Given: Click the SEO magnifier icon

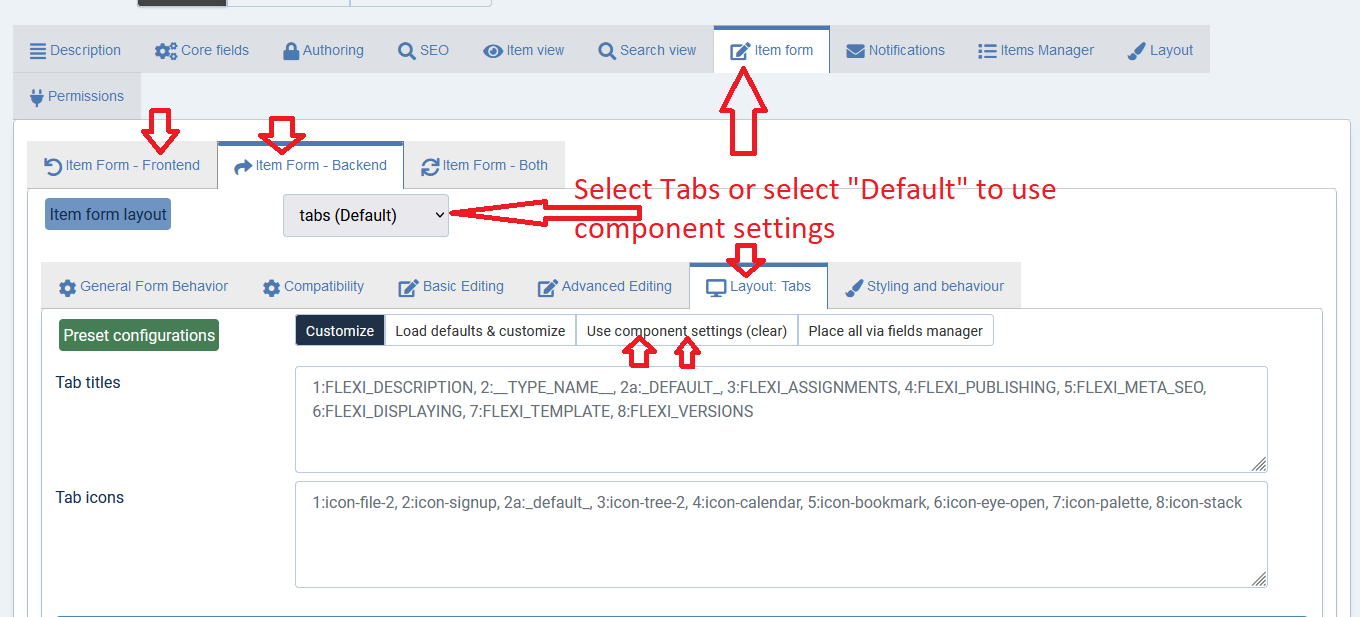Looking at the screenshot, I should pyautogui.click(x=407, y=51).
